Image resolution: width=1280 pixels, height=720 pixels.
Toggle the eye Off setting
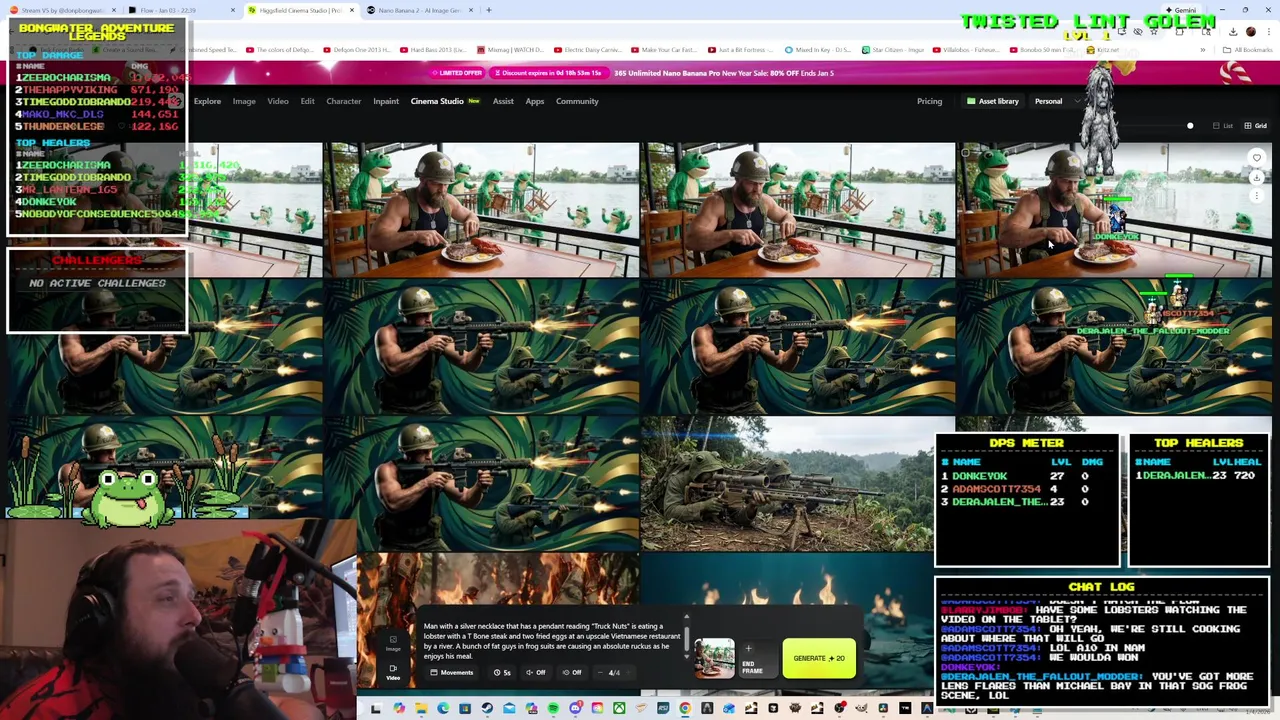tap(572, 672)
